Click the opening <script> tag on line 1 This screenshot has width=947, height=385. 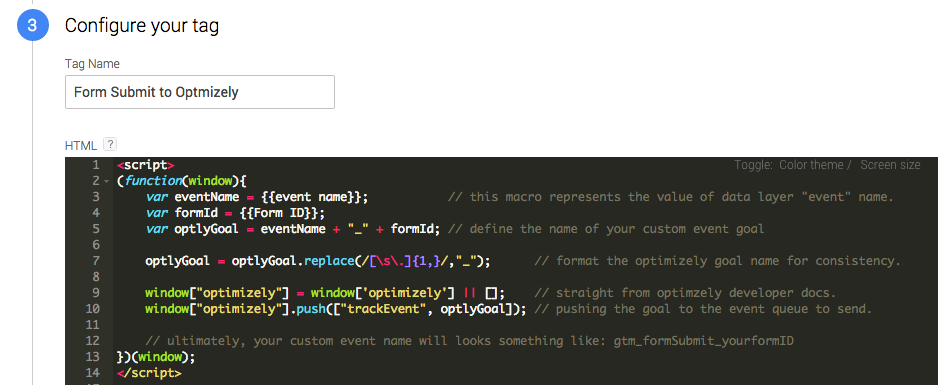[x=146, y=165]
